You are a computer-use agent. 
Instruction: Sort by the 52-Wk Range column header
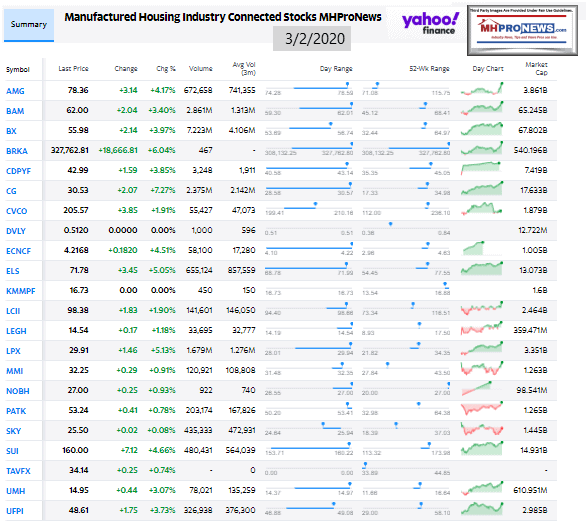pos(429,69)
